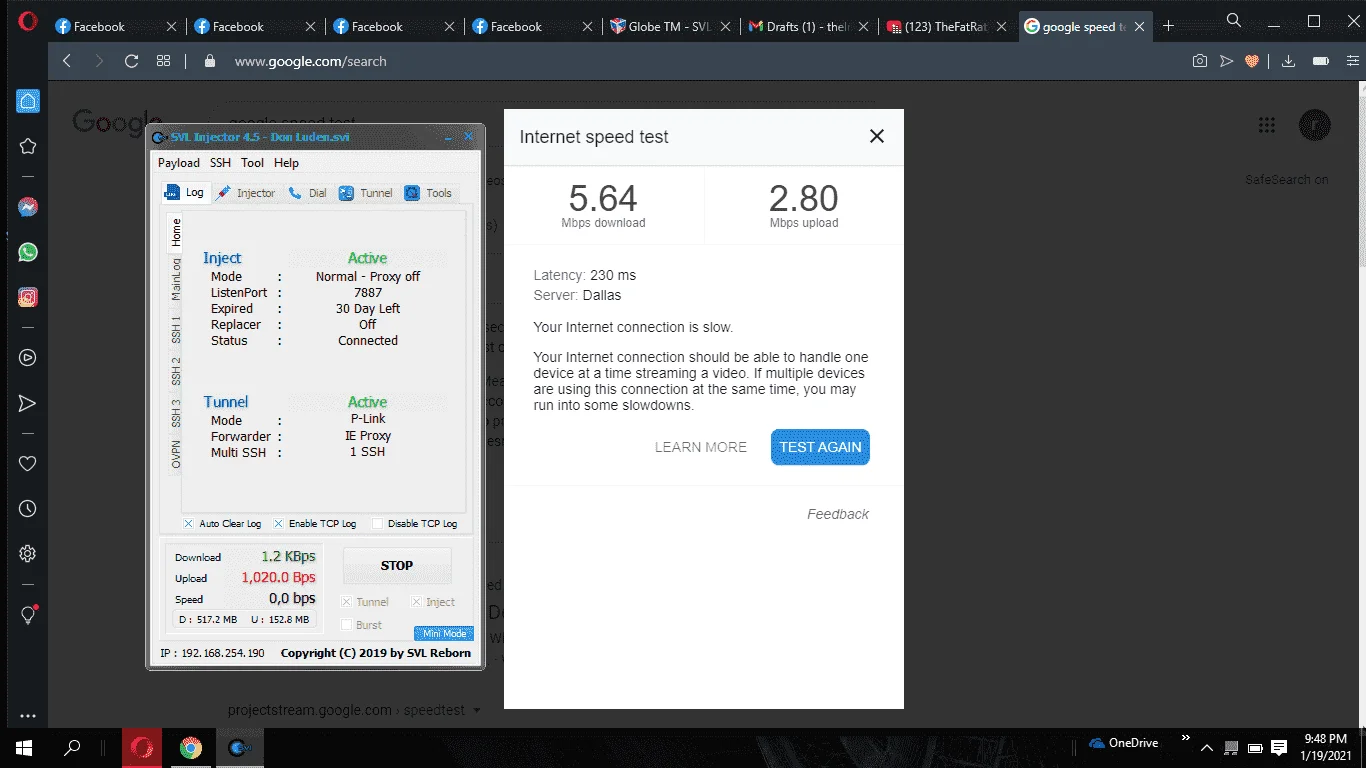This screenshot has width=1366, height=768.
Task: Go to Opera sidebar Home
Action: pos(28,100)
